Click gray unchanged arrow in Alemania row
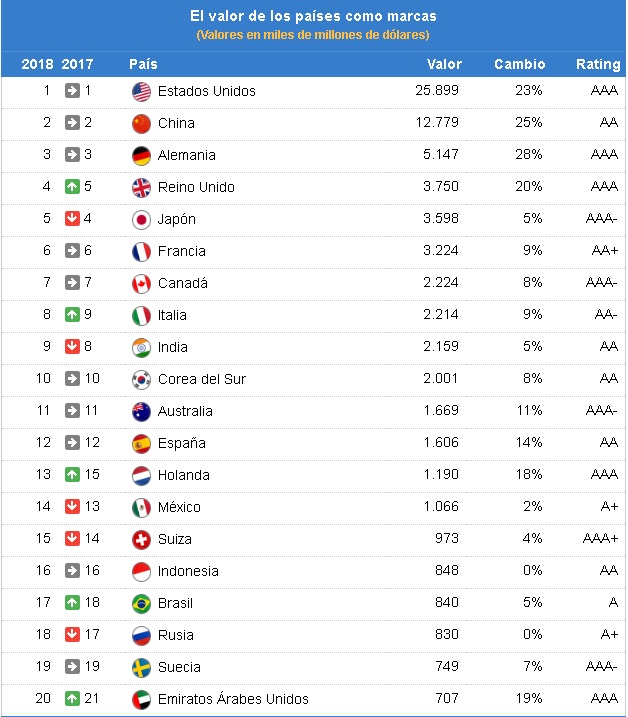 point(72,155)
